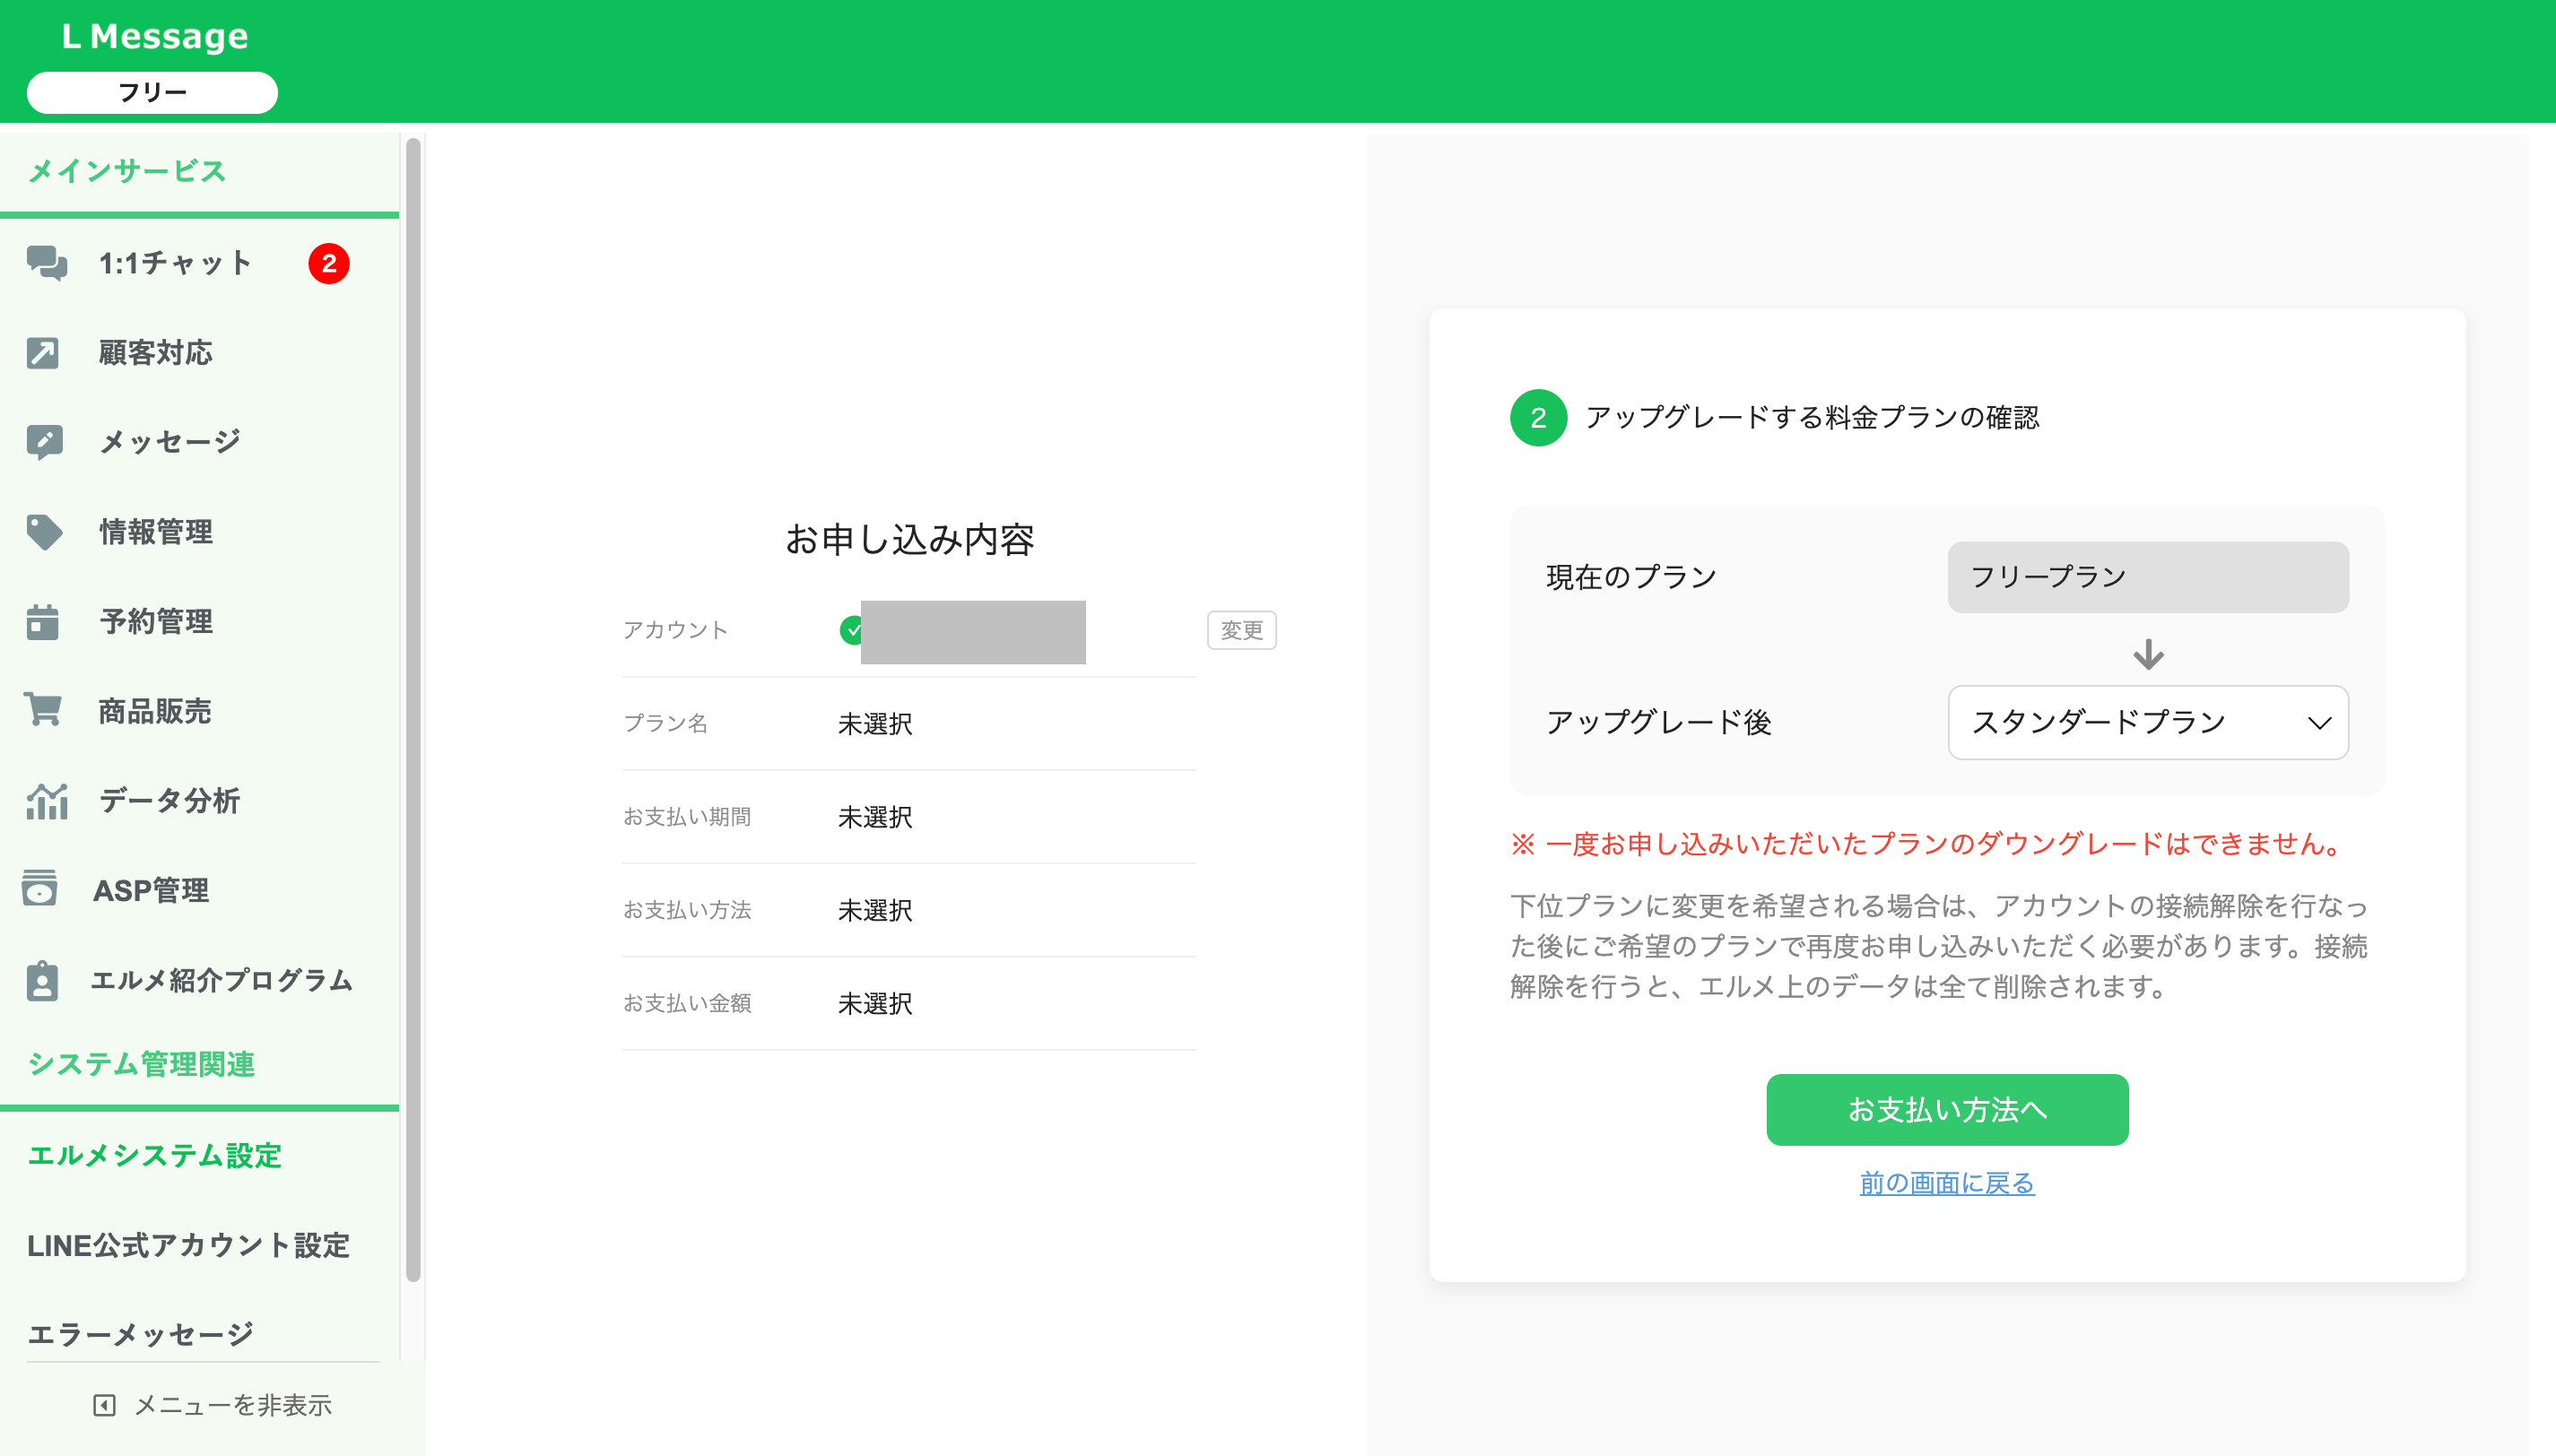Click the 商品販売 shopping cart icon
The height and width of the screenshot is (1456, 2556).
pyautogui.click(x=43, y=710)
